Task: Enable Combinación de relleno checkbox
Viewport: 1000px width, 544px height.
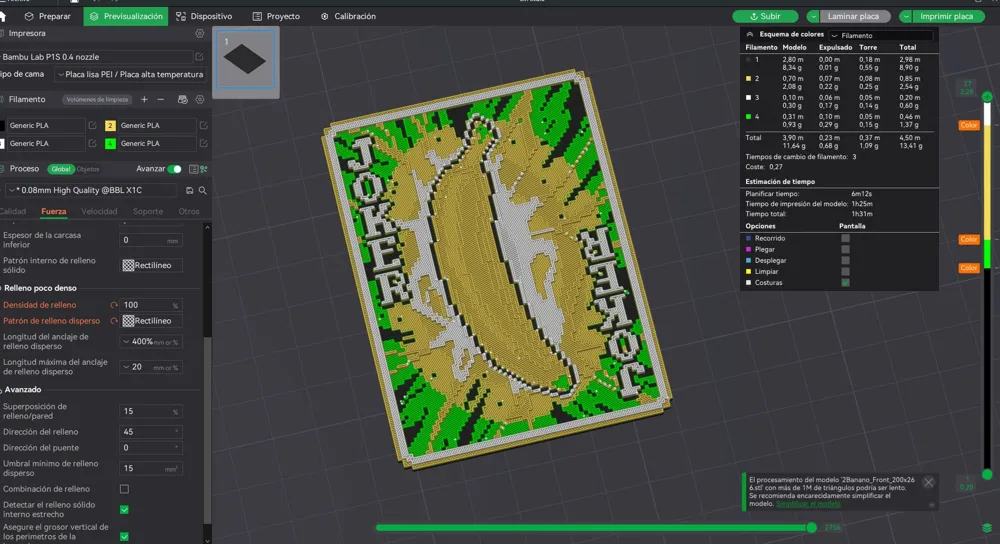Action: click(x=124, y=489)
